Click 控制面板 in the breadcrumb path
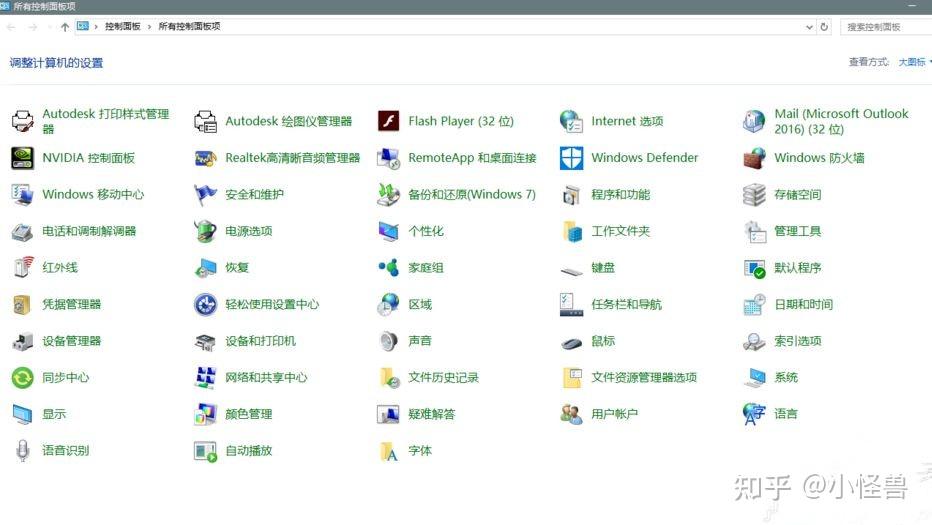This screenshot has height=525, width=932. 122,27
